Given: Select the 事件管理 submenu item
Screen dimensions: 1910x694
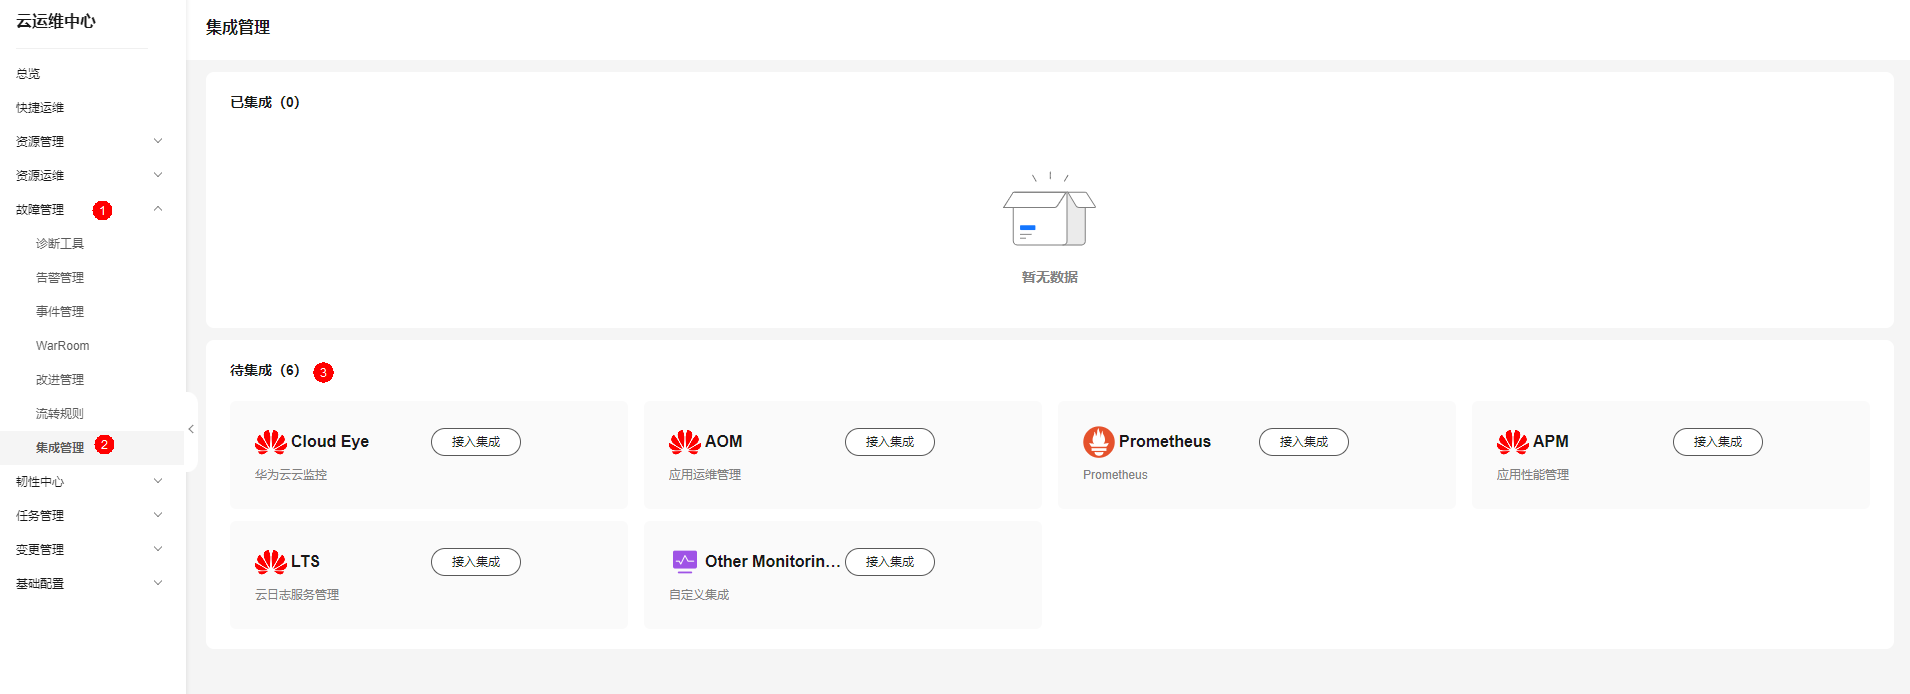Looking at the screenshot, I should point(60,312).
